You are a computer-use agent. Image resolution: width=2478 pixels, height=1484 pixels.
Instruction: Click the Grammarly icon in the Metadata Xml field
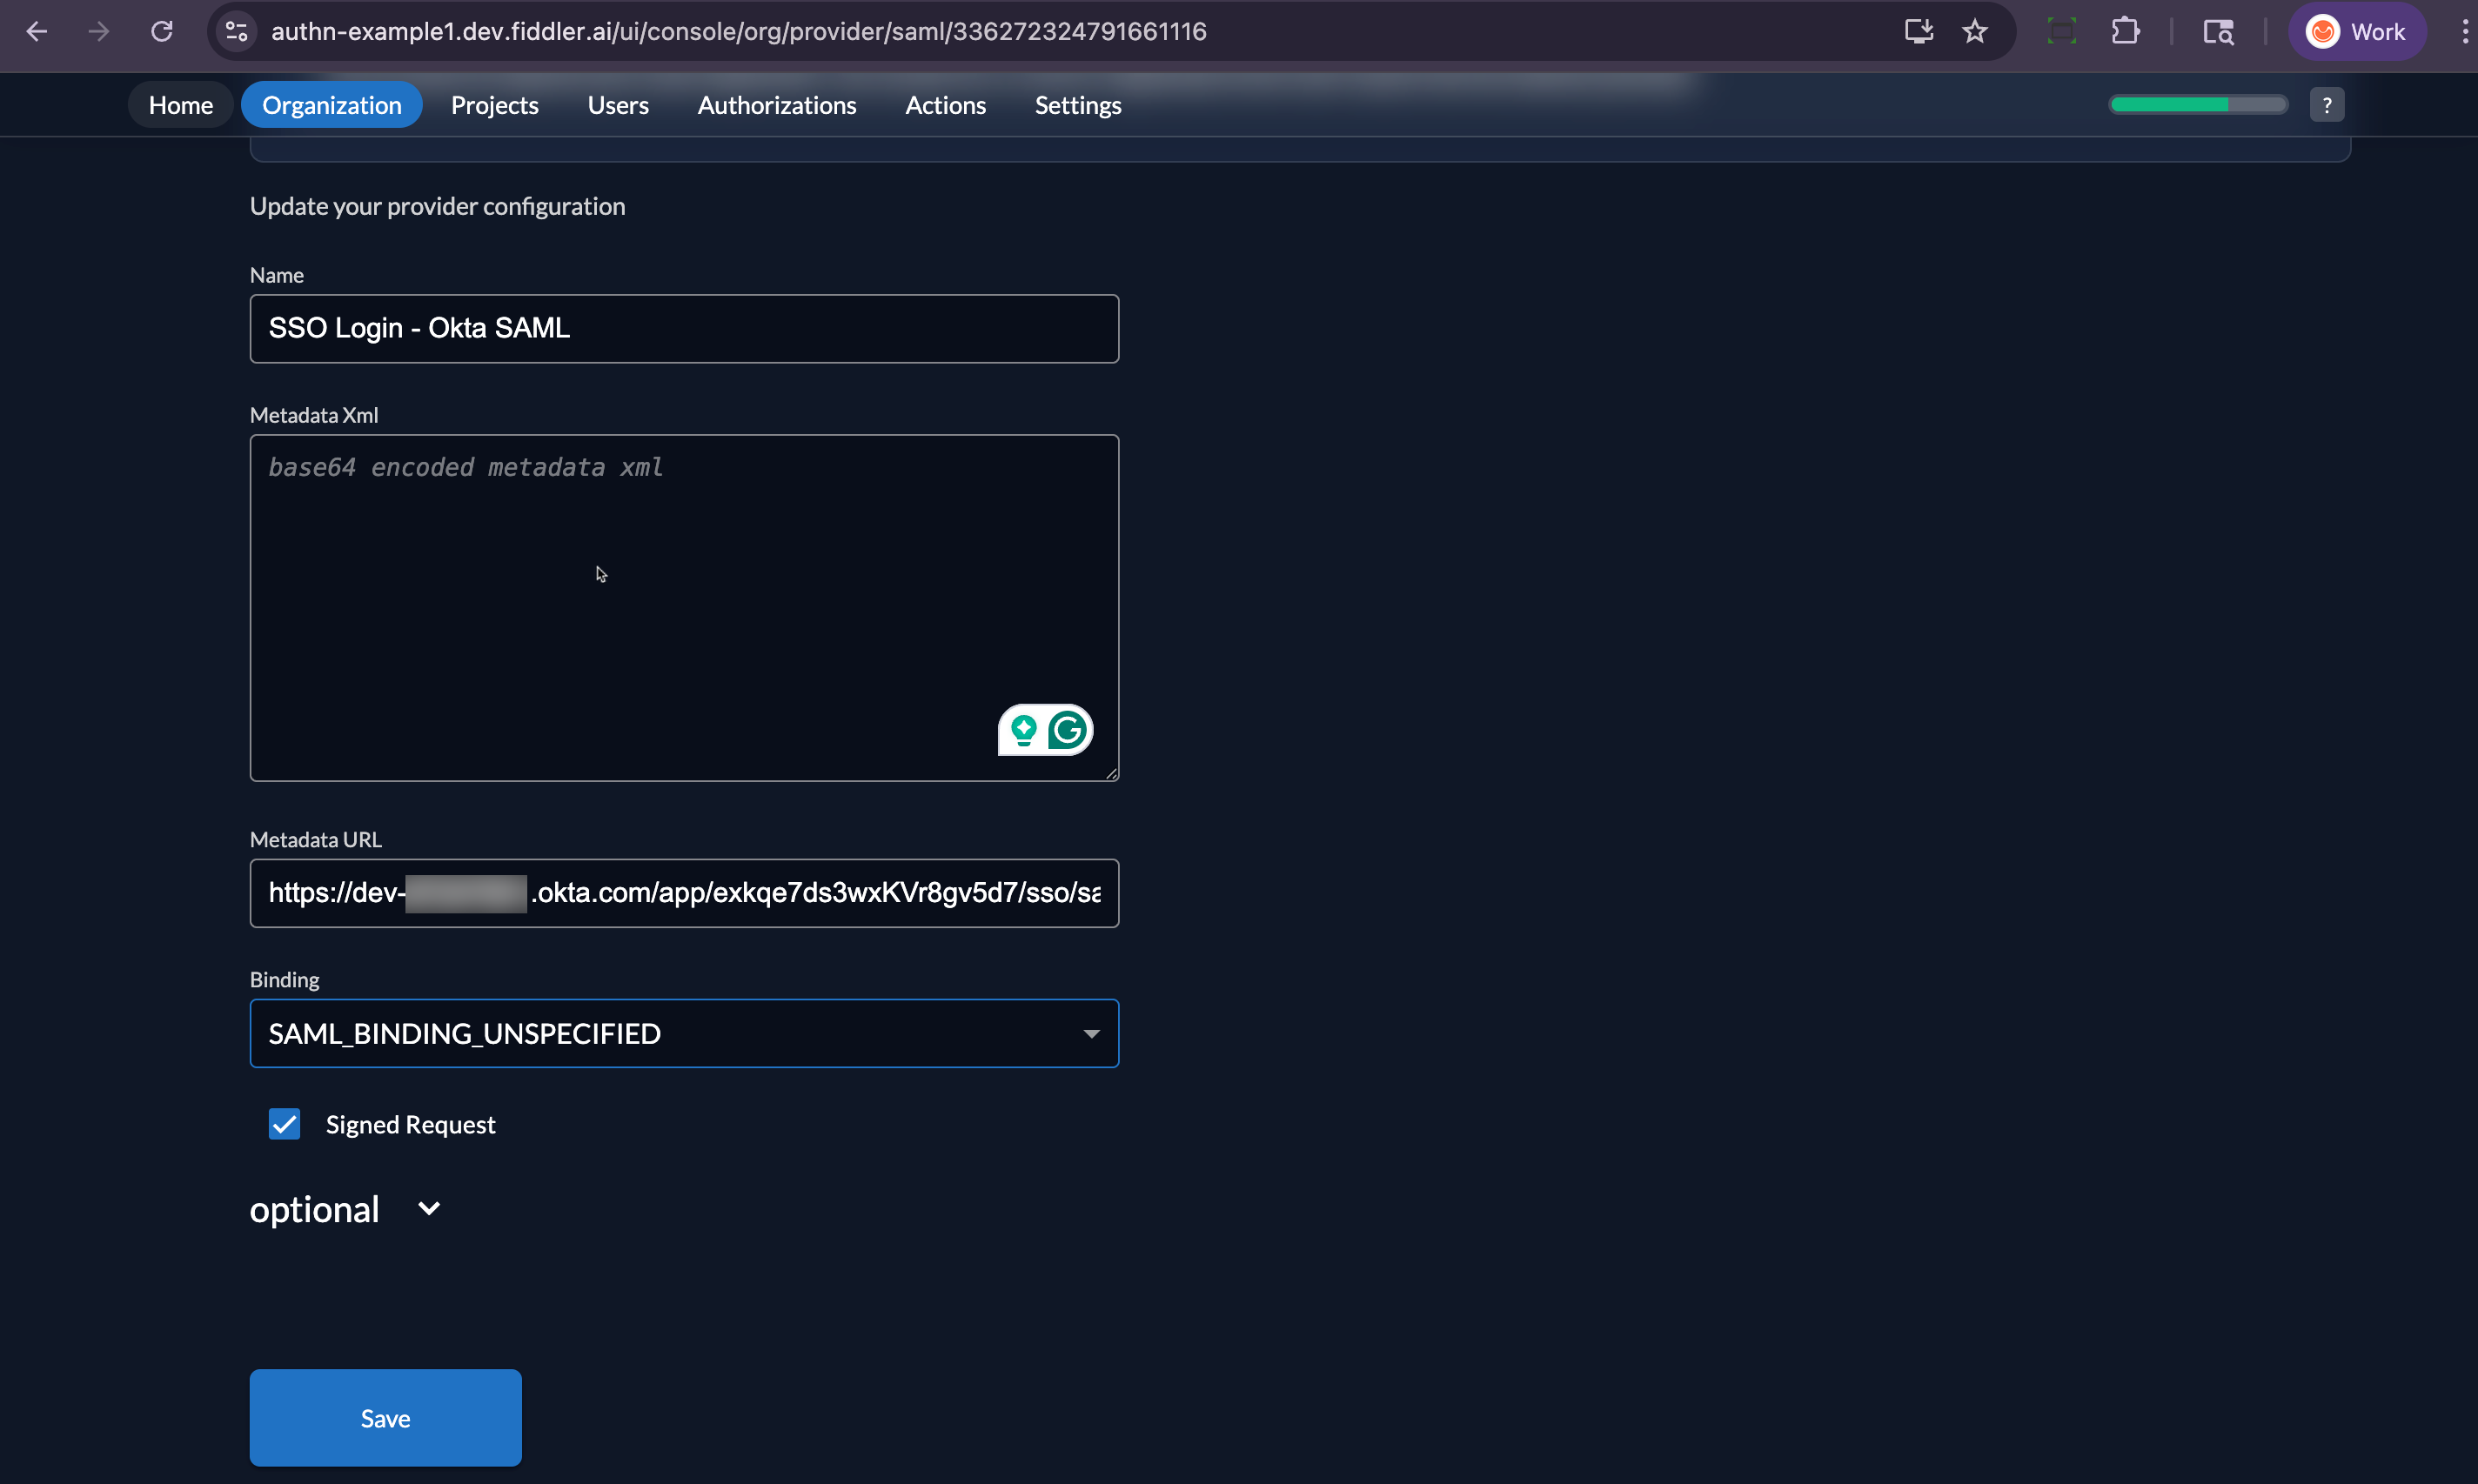pos(1068,730)
